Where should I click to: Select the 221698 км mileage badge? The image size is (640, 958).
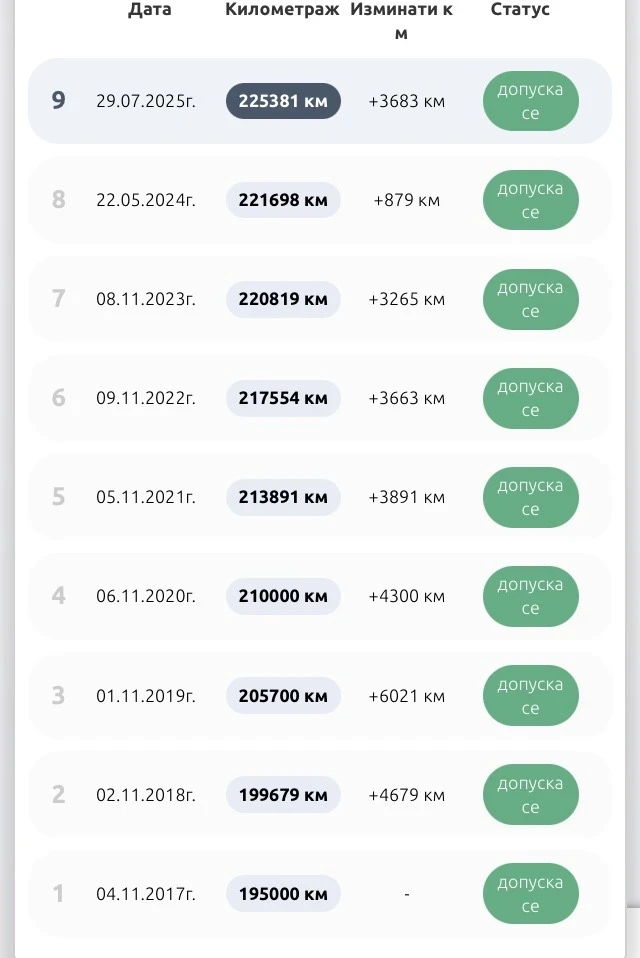click(283, 200)
